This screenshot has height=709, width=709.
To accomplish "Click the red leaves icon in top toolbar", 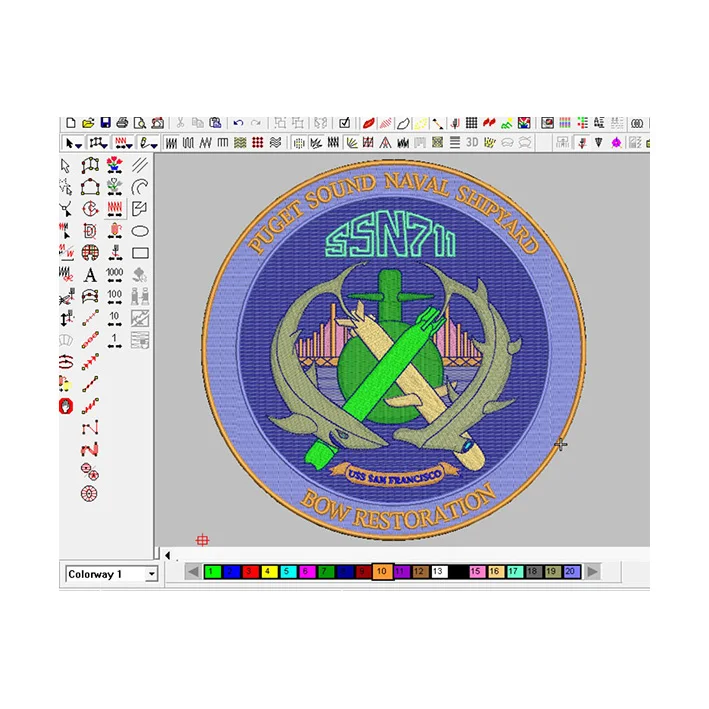I will [x=489, y=123].
